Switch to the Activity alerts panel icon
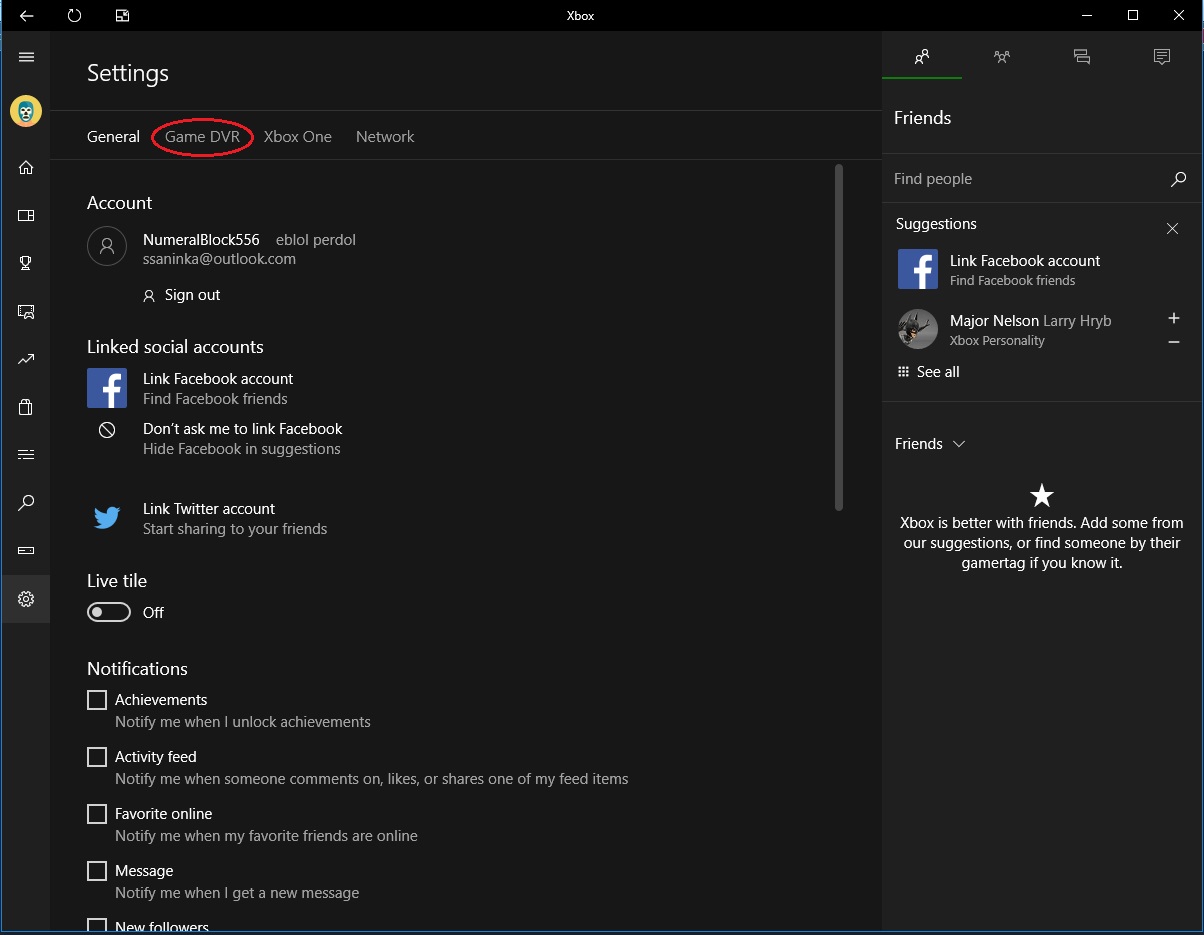 (1162, 57)
